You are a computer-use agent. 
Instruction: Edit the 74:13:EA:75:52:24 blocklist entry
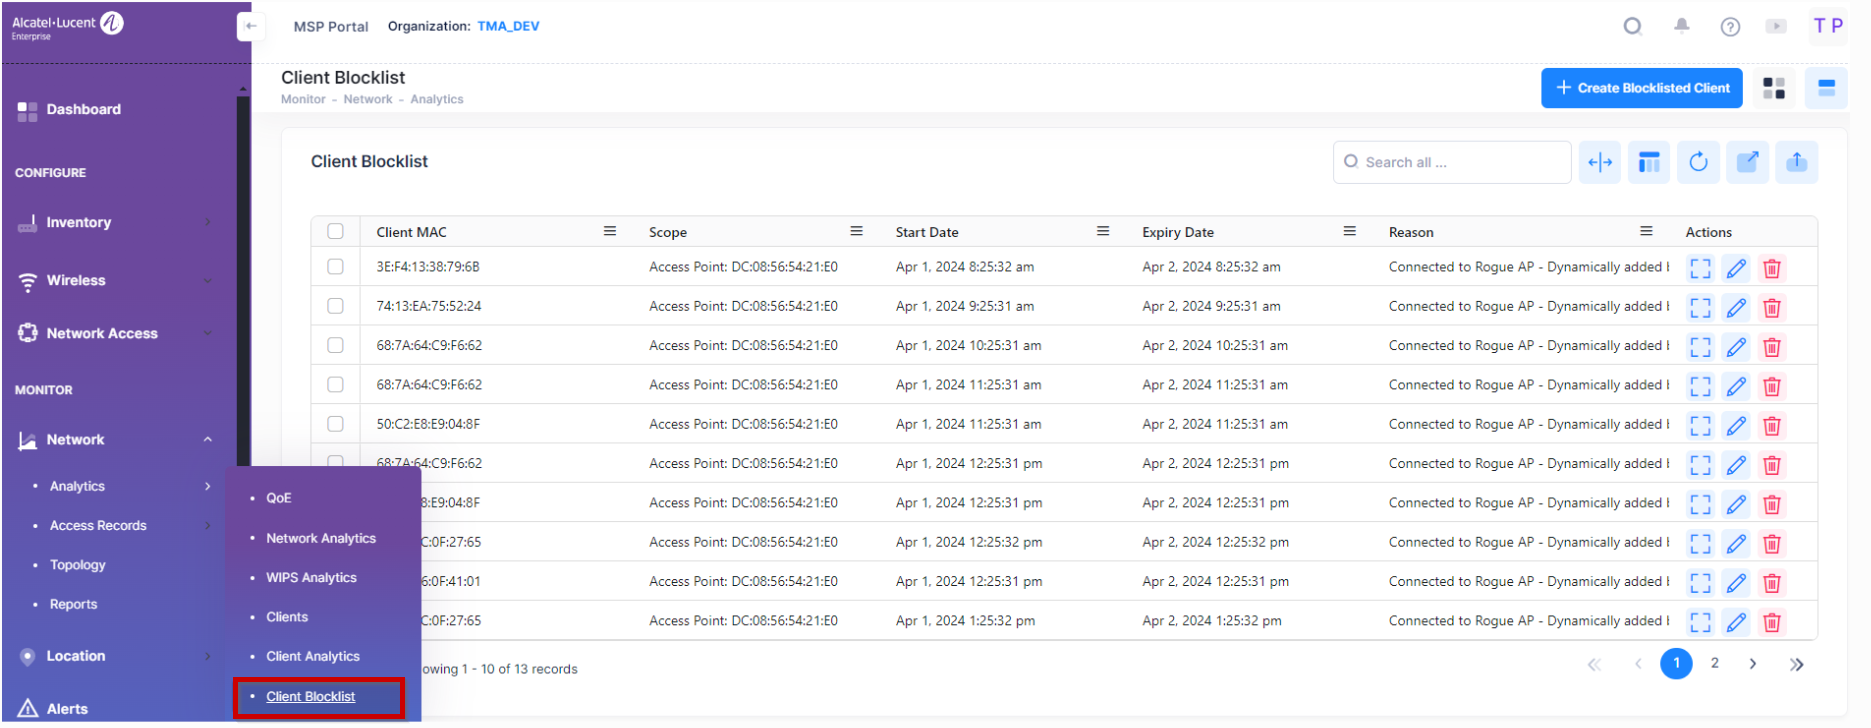click(1736, 308)
